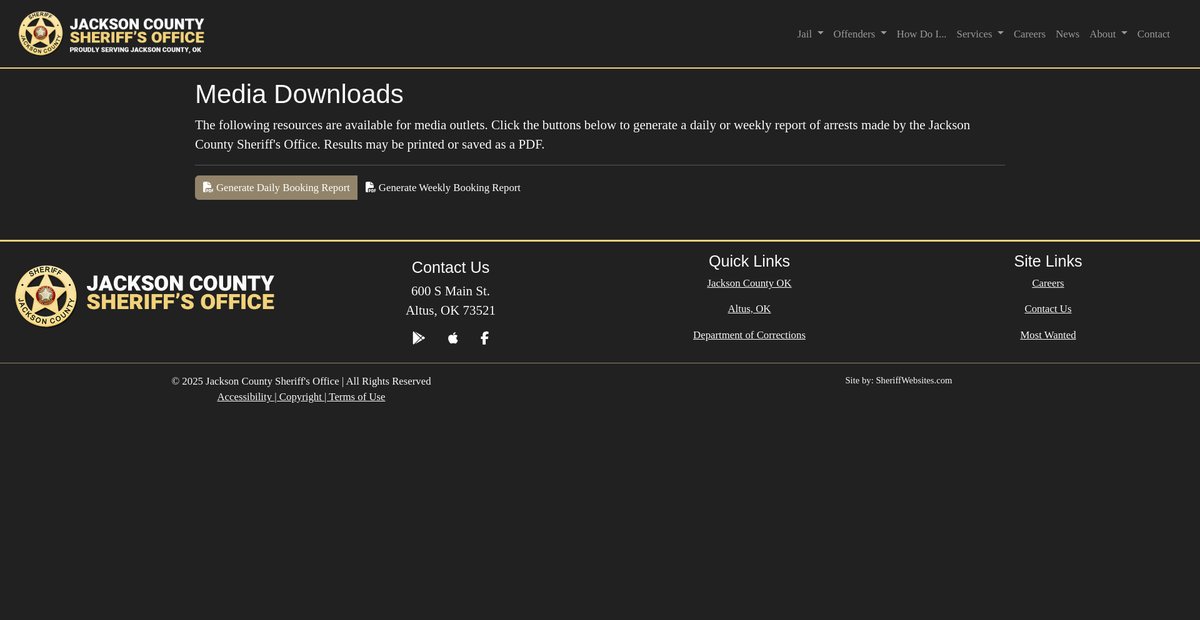Generate the Daily Booking Report
The image size is (1200, 620).
point(276,188)
